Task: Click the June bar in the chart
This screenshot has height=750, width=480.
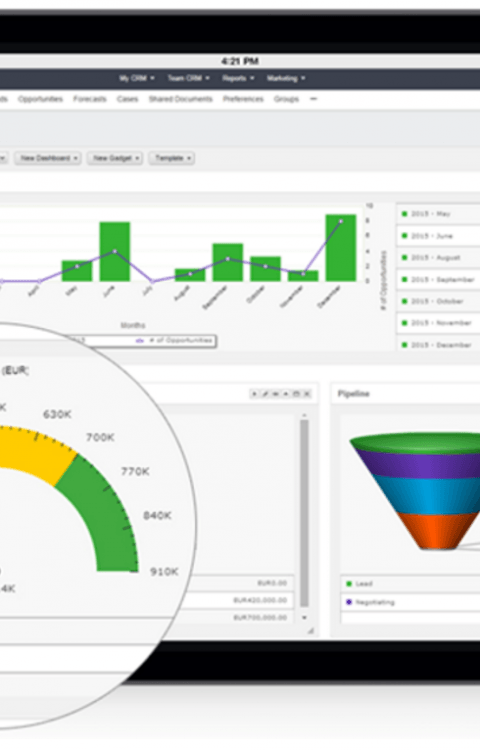Action: 115,252
